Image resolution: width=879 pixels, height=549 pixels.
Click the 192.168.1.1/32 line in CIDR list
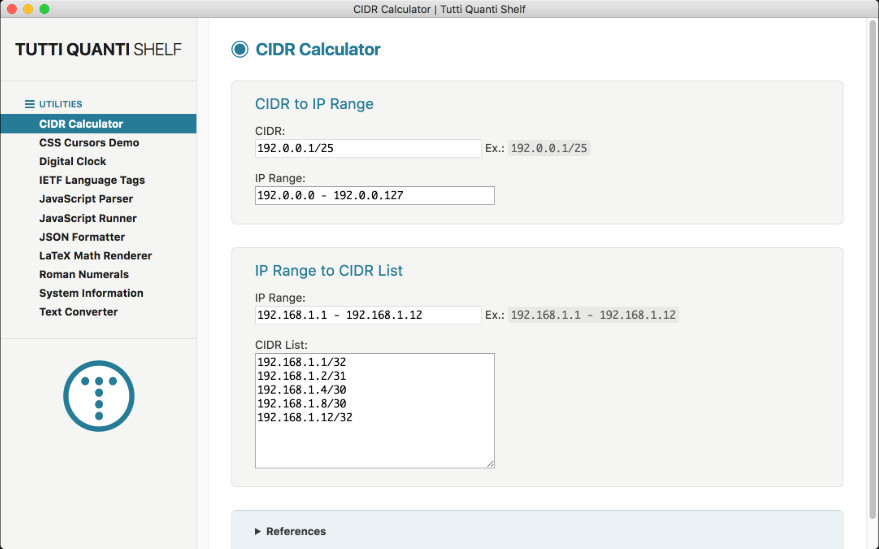[302, 362]
